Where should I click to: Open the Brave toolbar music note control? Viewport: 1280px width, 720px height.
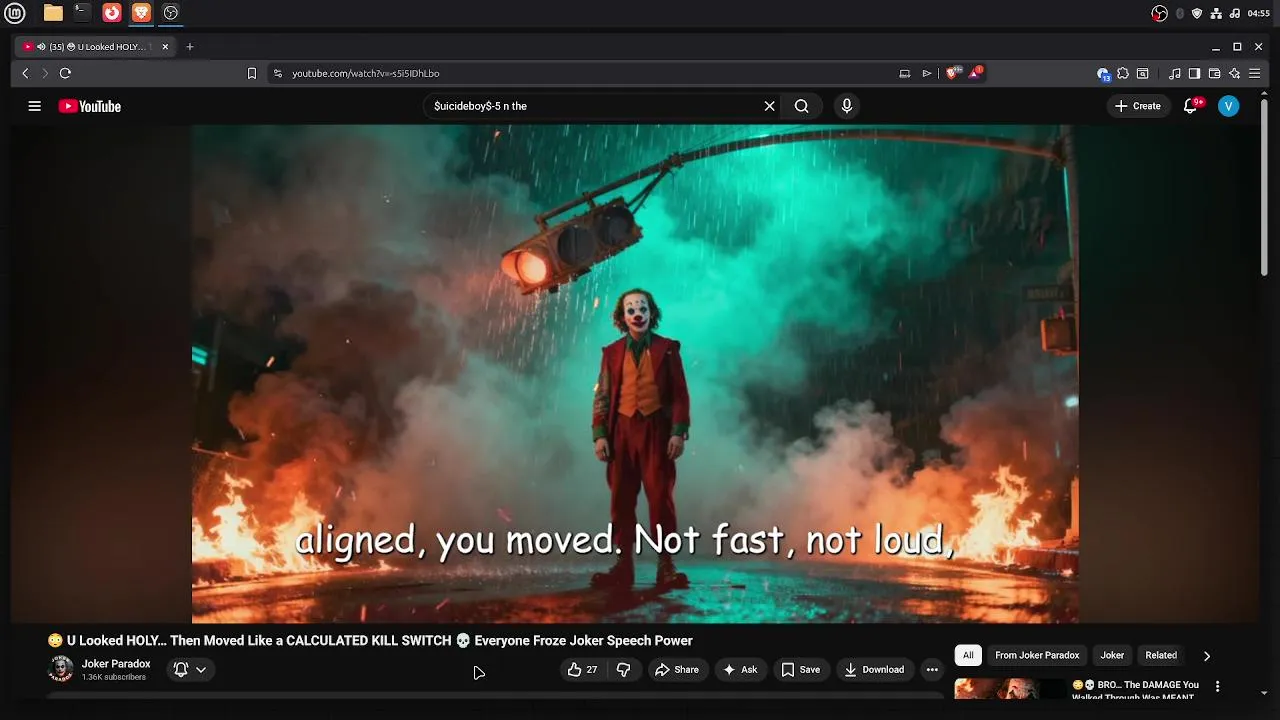[1175, 73]
